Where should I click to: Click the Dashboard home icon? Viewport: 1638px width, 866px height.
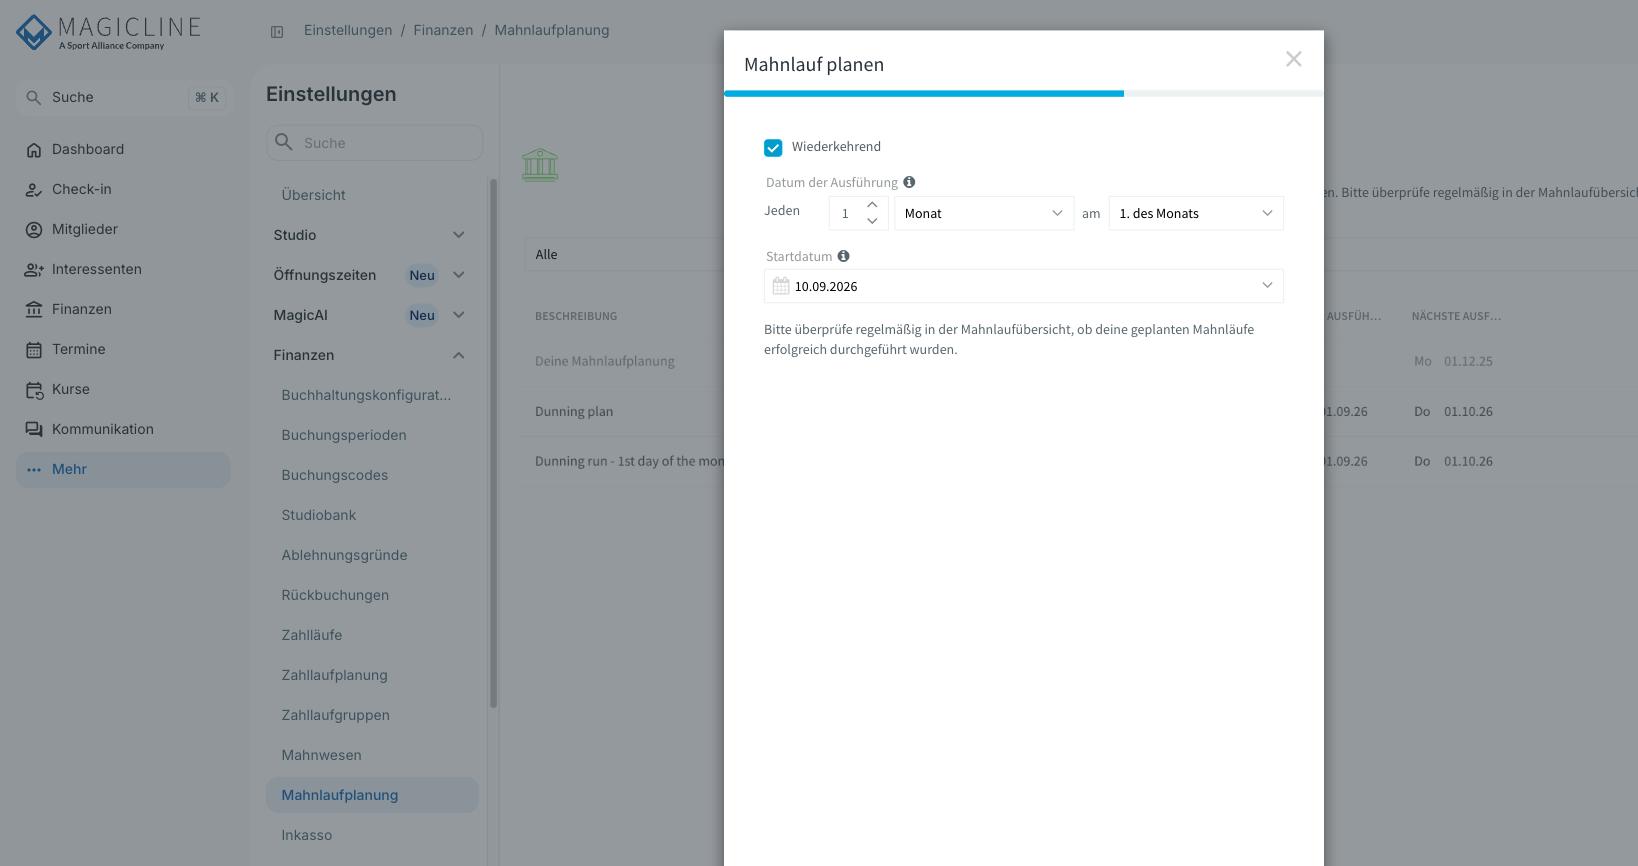34,150
